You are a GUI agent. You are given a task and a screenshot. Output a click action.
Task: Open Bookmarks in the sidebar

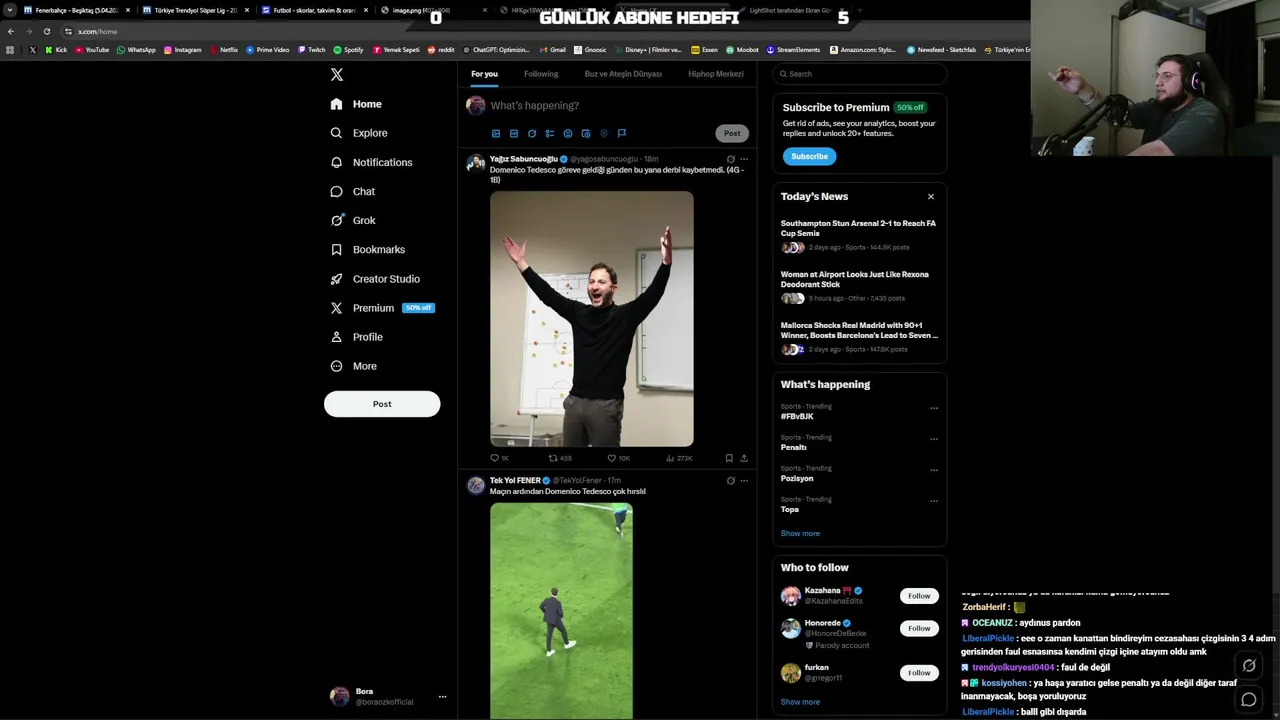[367, 249]
